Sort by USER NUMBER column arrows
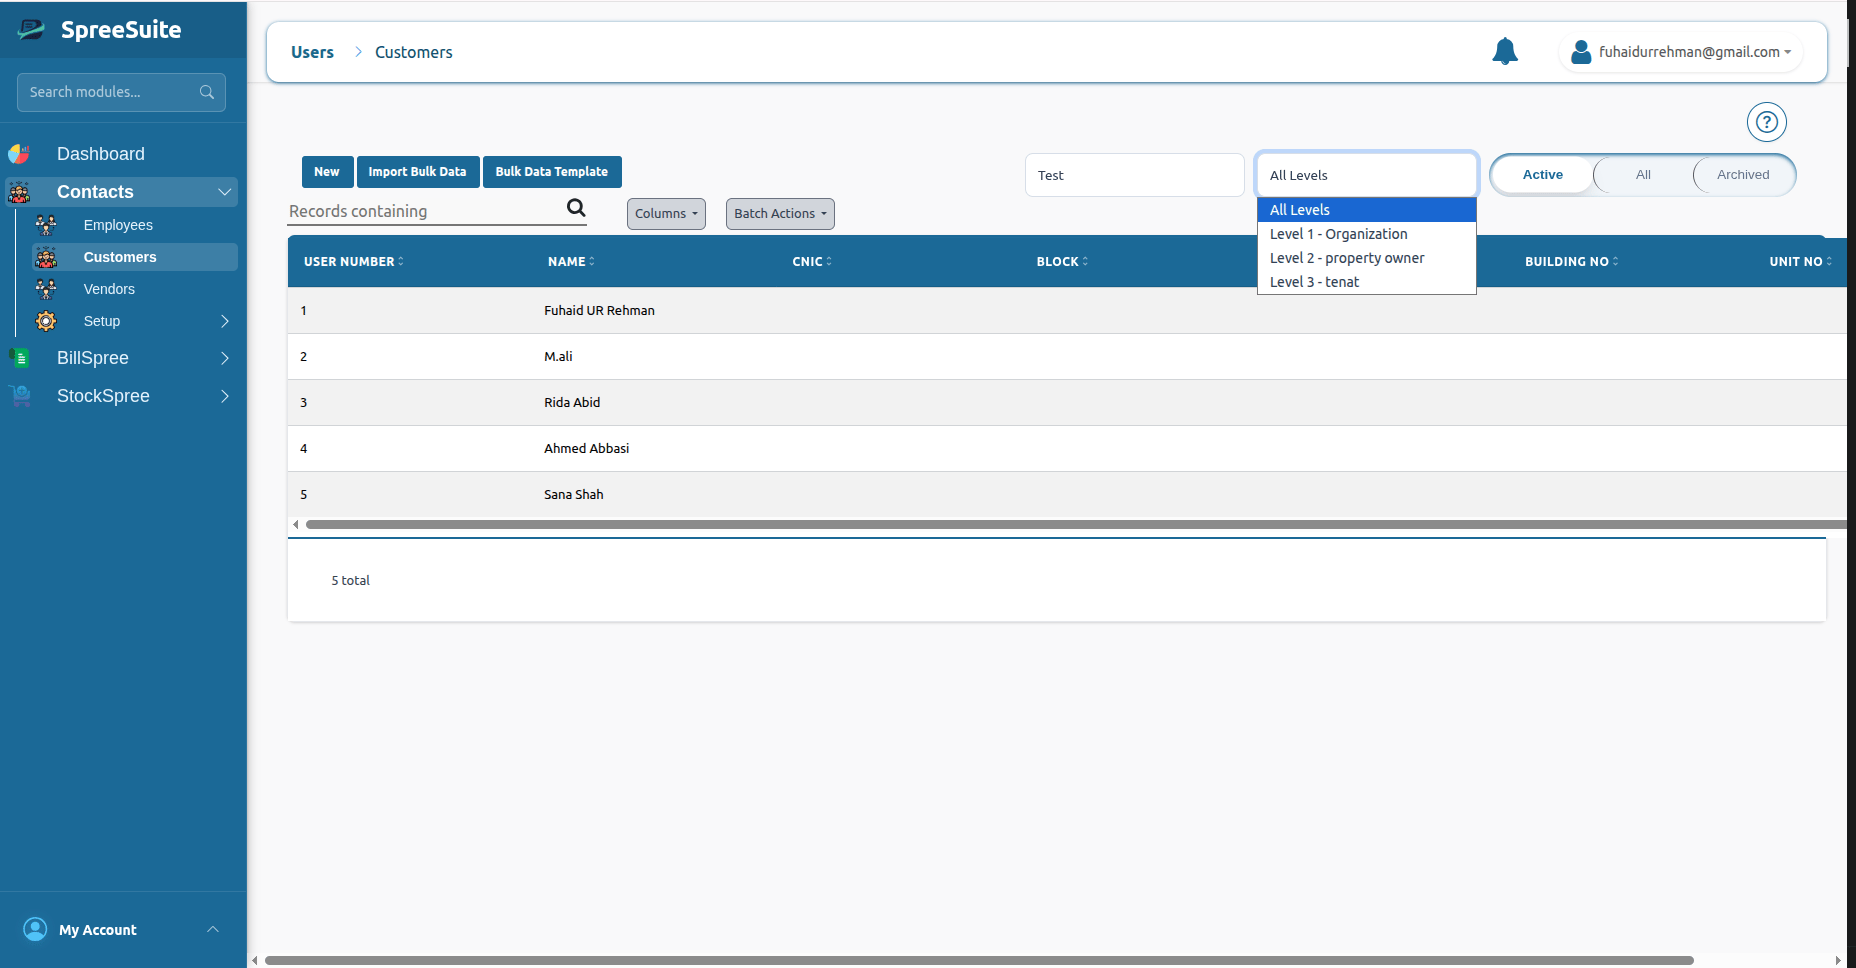This screenshot has width=1856, height=968. point(401,261)
